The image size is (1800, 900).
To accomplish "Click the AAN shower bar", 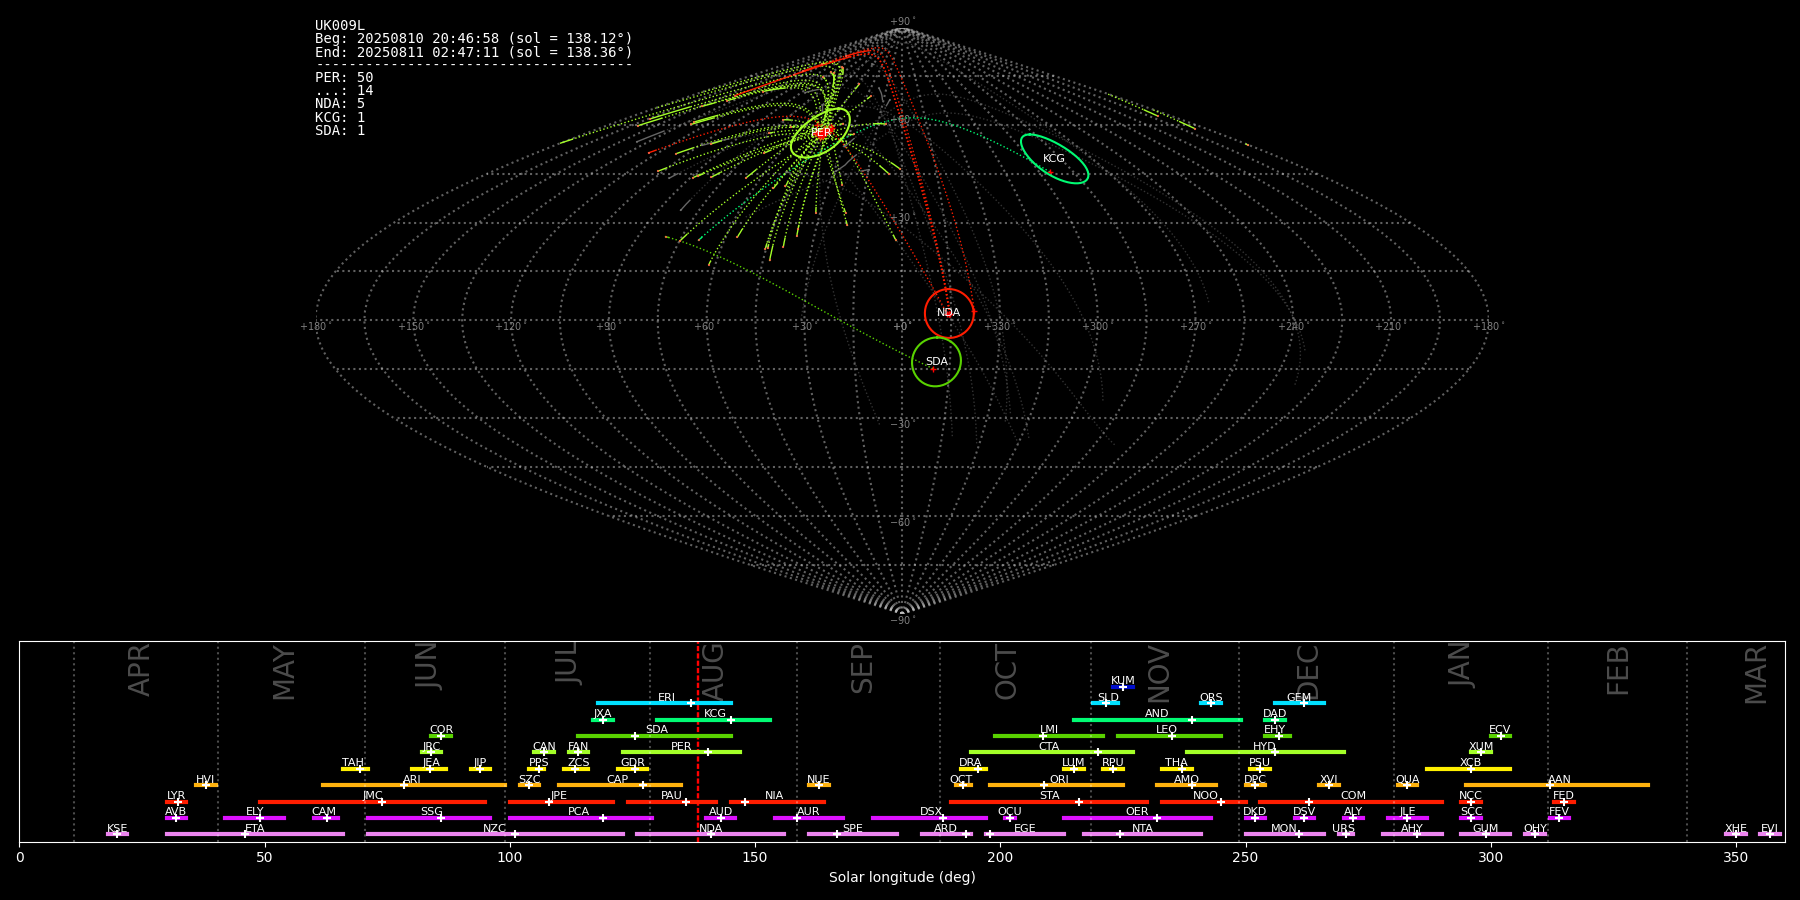I will (1557, 785).
